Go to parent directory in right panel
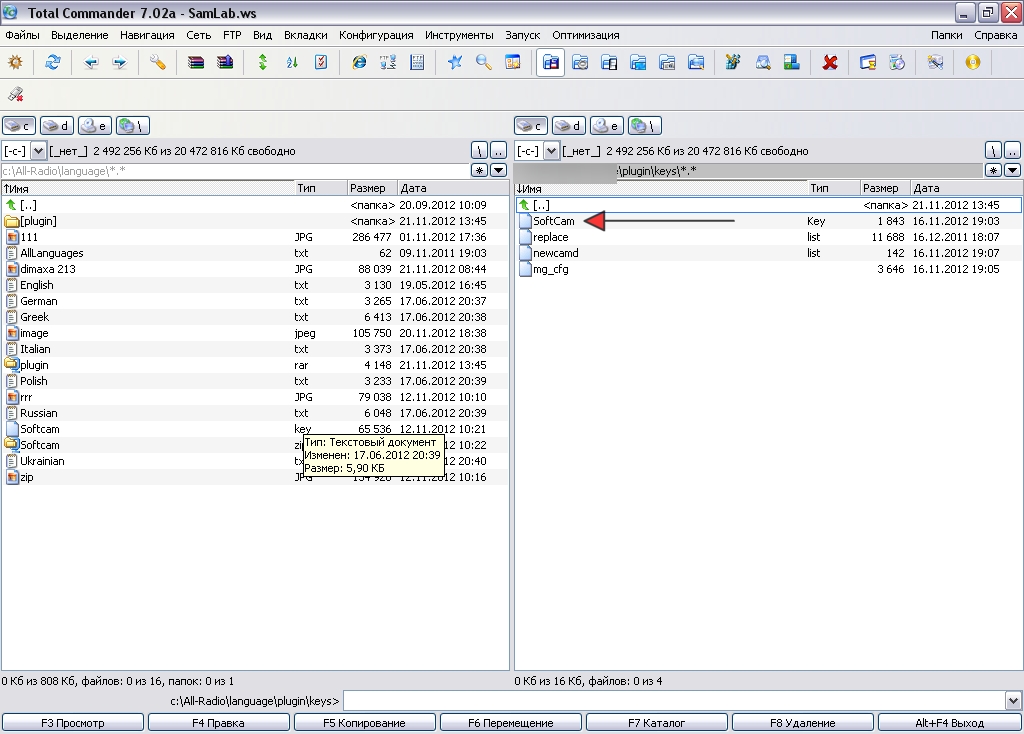The width and height of the screenshot is (1024, 734). tap(1012, 151)
